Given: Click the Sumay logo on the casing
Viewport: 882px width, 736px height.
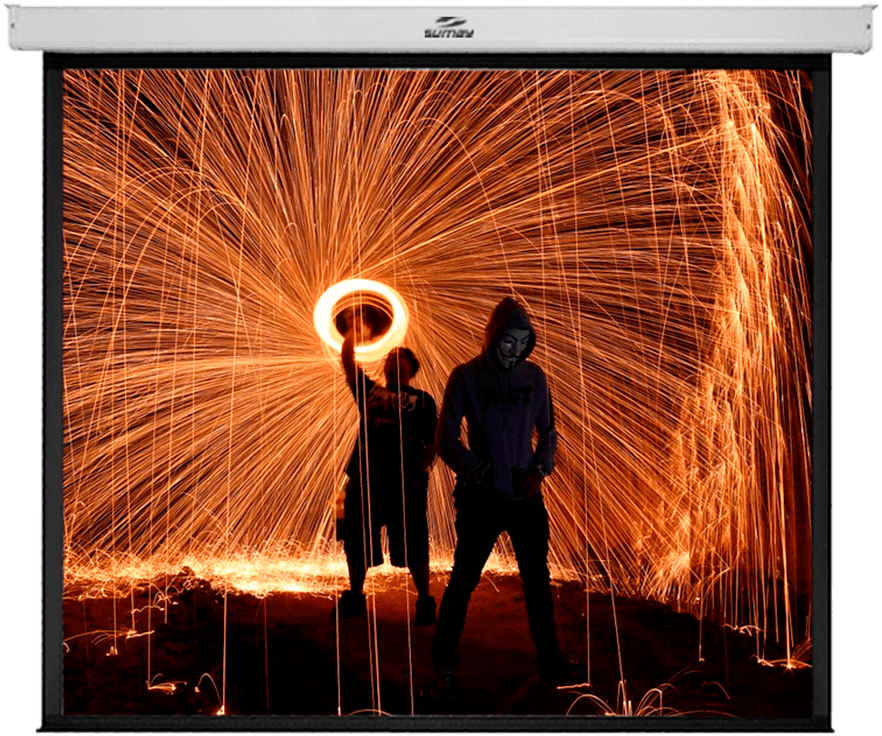Looking at the screenshot, I should 448,27.
